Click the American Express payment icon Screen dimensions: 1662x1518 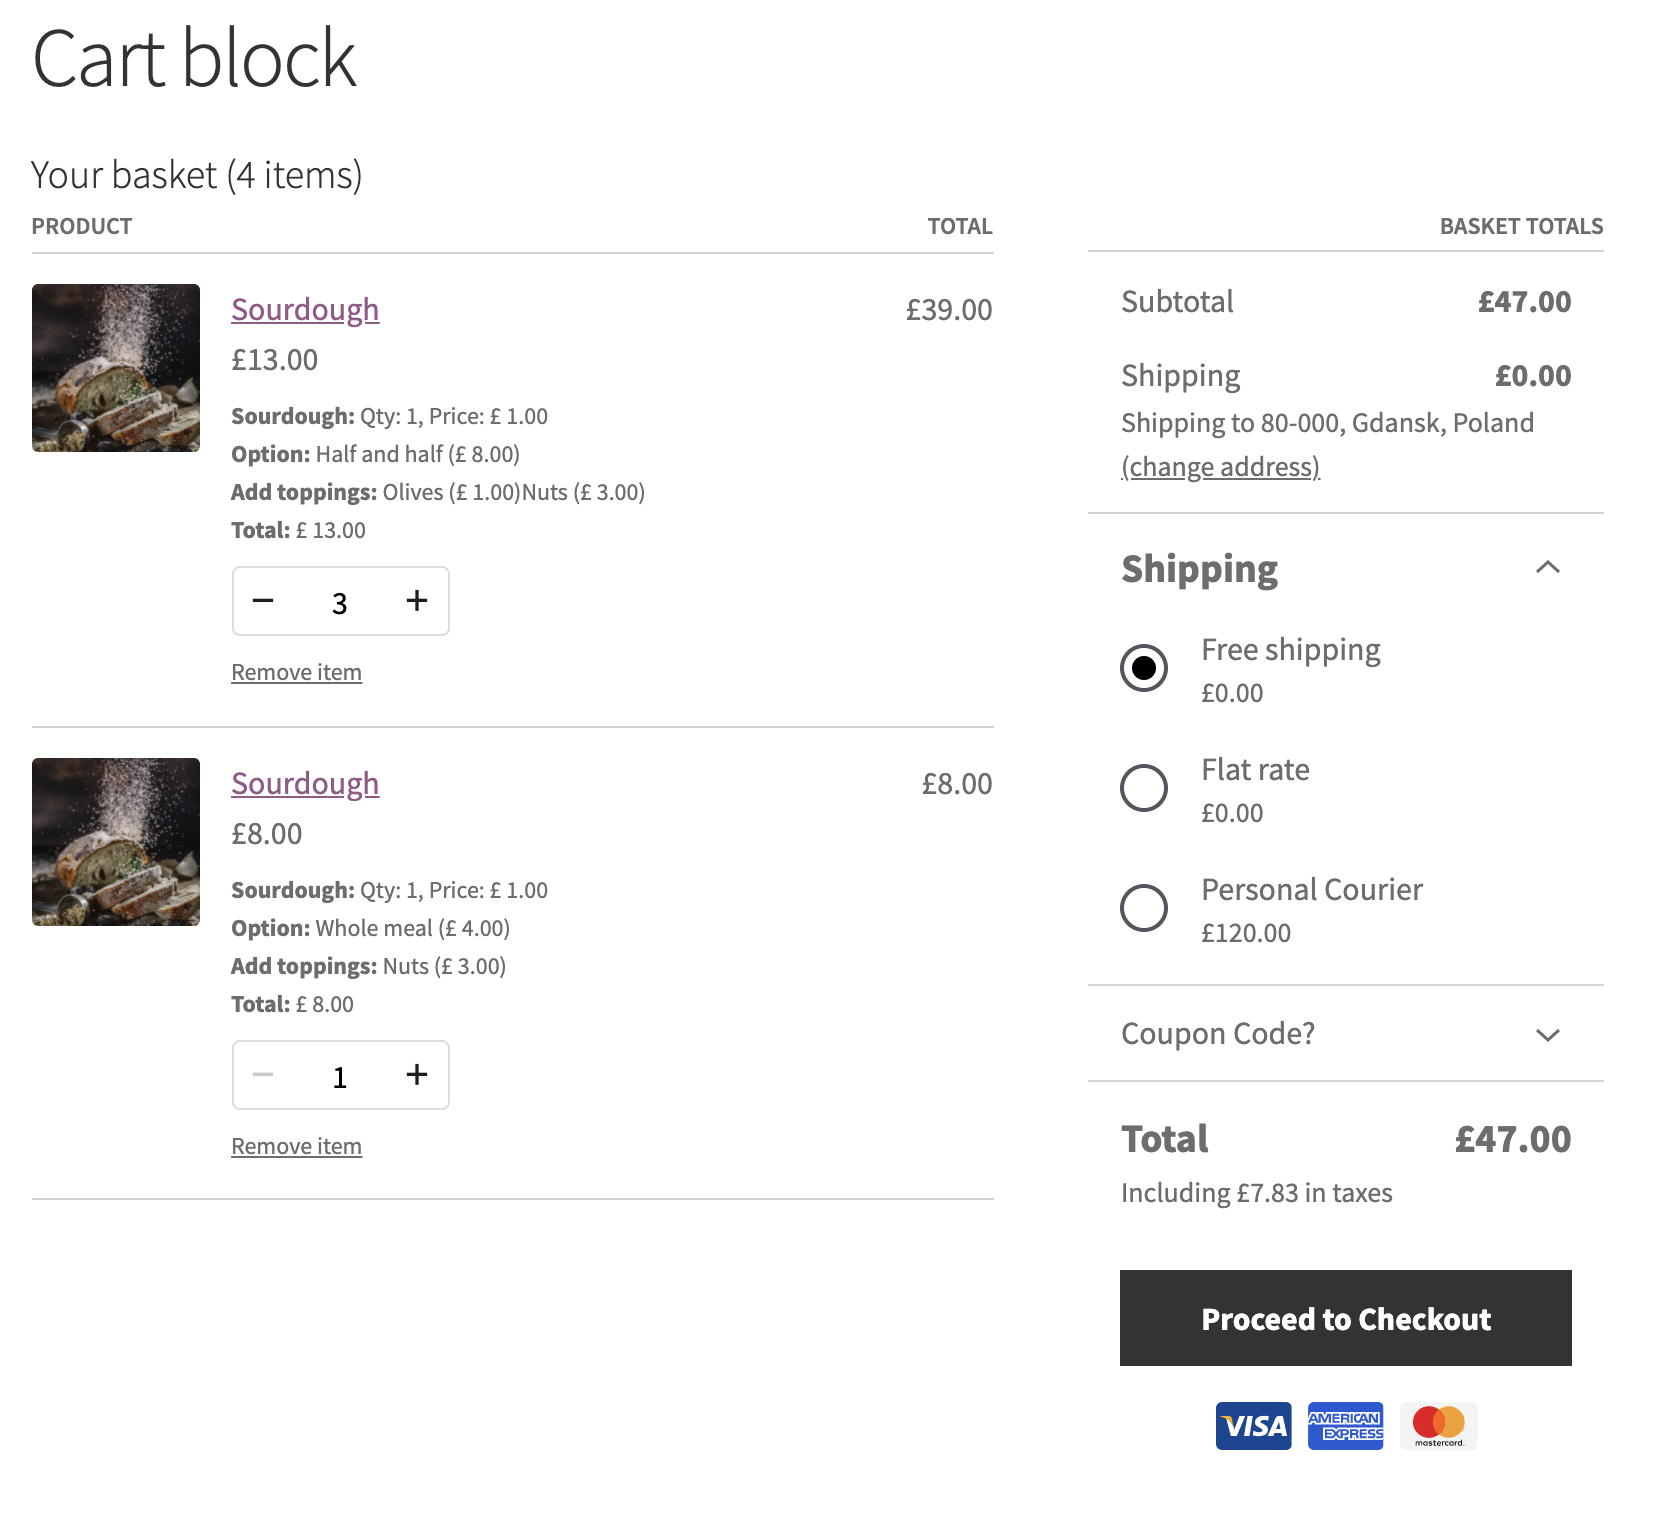pyautogui.click(x=1345, y=1426)
